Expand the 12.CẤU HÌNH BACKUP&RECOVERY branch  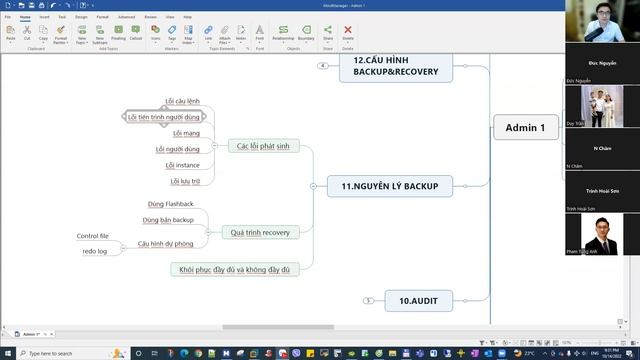pyautogui.click(x=322, y=66)
